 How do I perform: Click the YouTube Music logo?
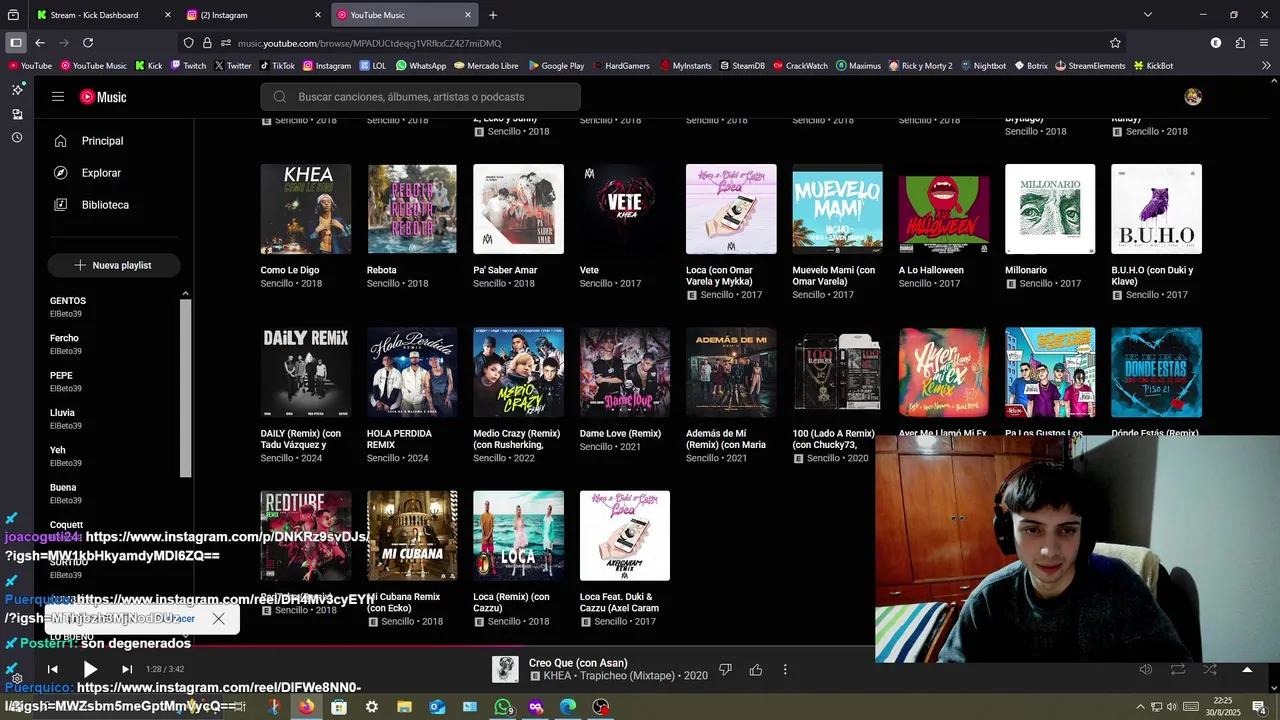click(103, 97)
